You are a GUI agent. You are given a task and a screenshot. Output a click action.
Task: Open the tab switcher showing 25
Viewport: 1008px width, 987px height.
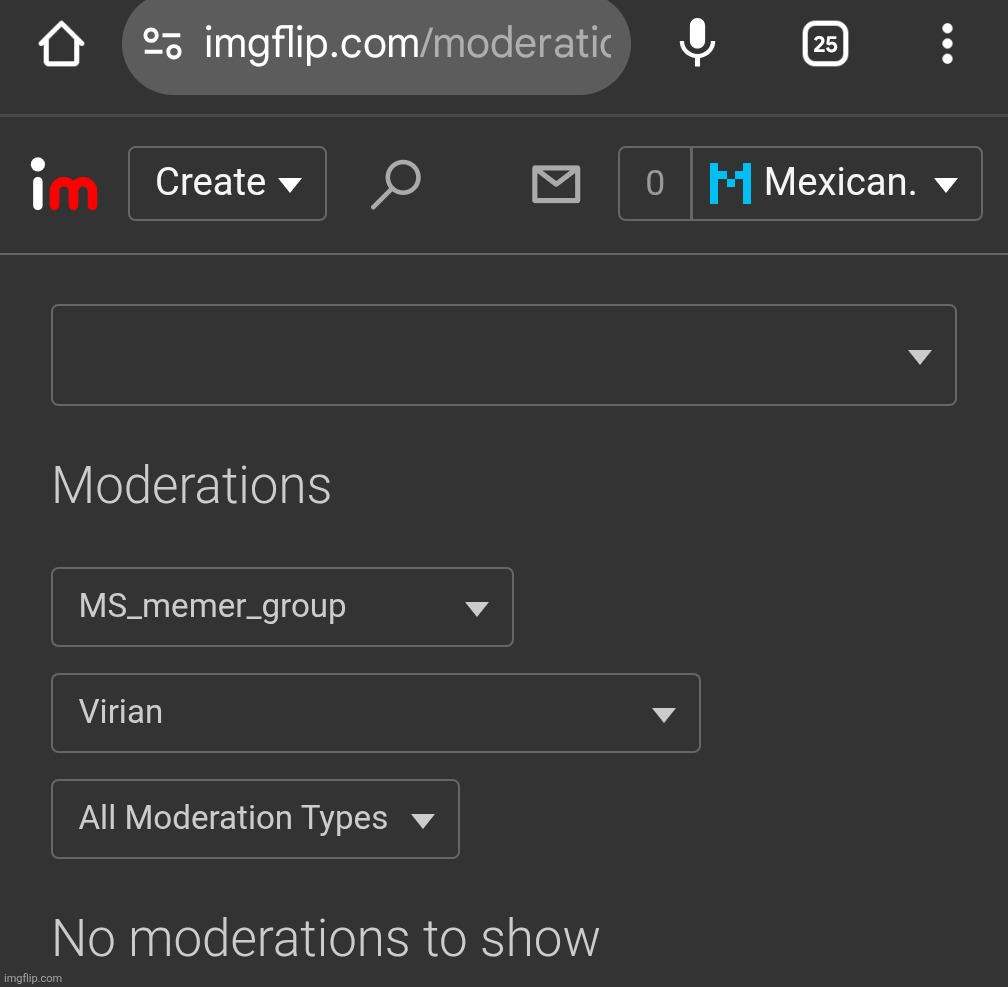[825, 44]
